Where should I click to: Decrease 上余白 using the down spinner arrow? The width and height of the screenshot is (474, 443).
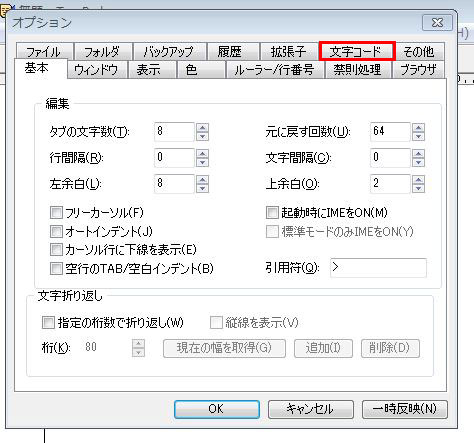point(418,188)
